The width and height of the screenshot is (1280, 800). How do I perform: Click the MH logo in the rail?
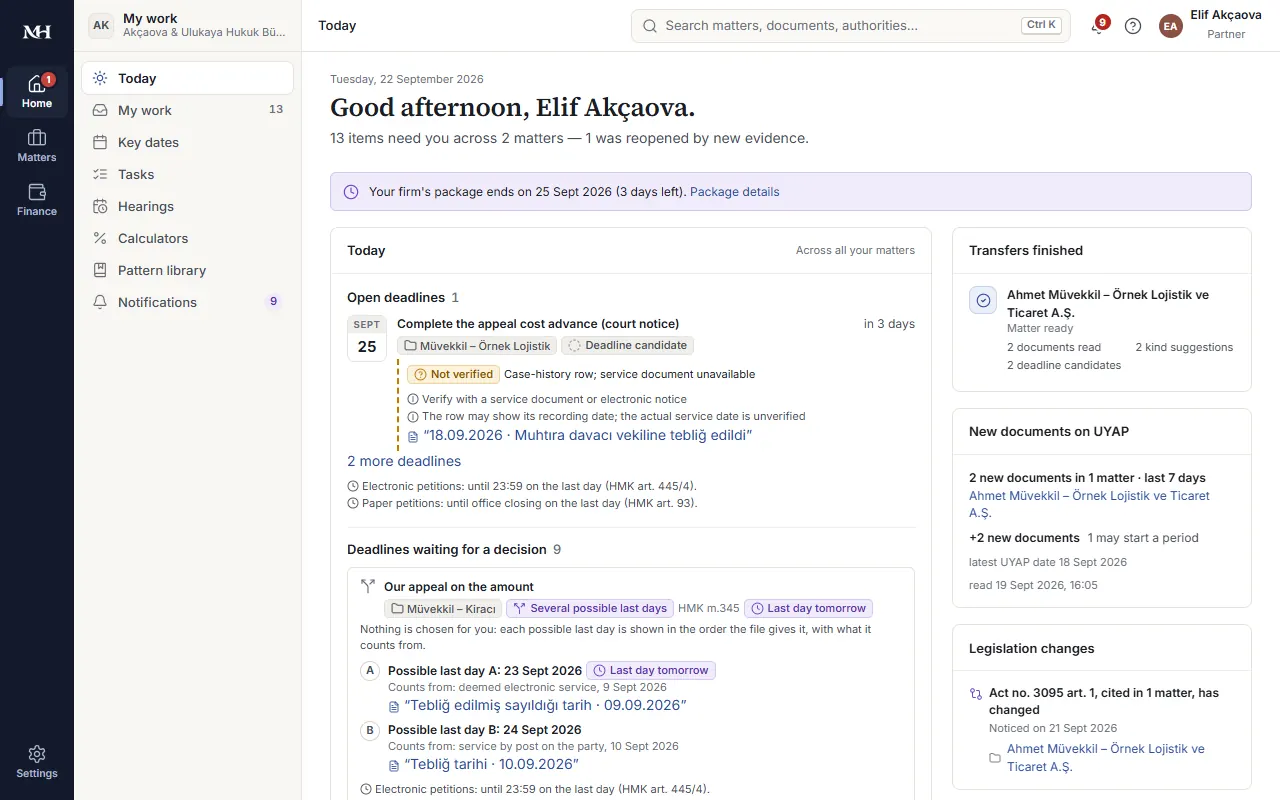pyautogui.click(x=37, y=32)
